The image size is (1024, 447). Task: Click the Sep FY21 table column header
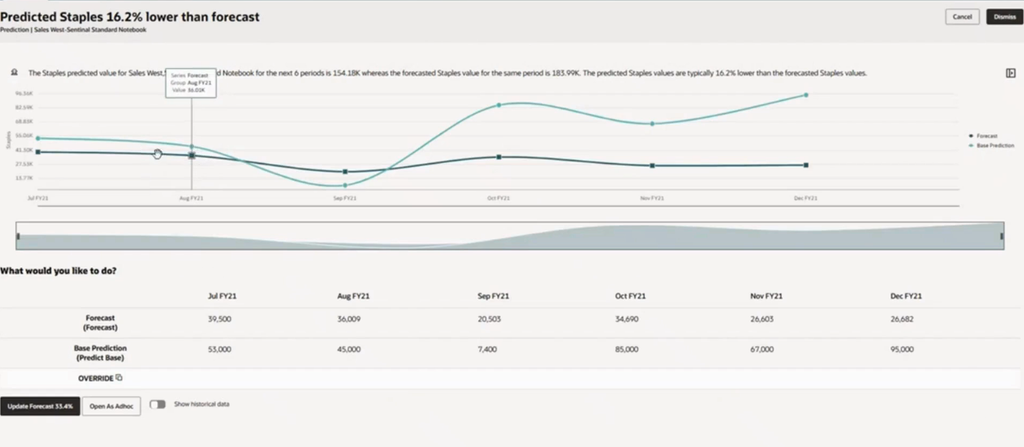pos(493,296)
